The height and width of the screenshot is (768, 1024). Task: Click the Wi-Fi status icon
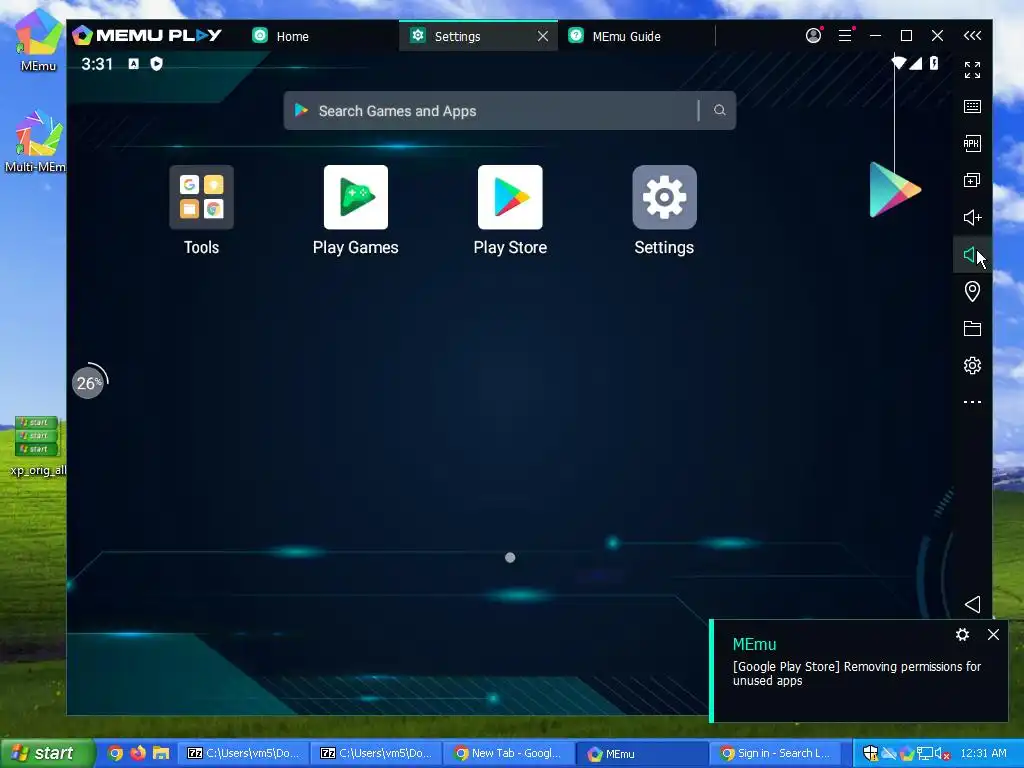pyautogui.click(x=899, y=63)
